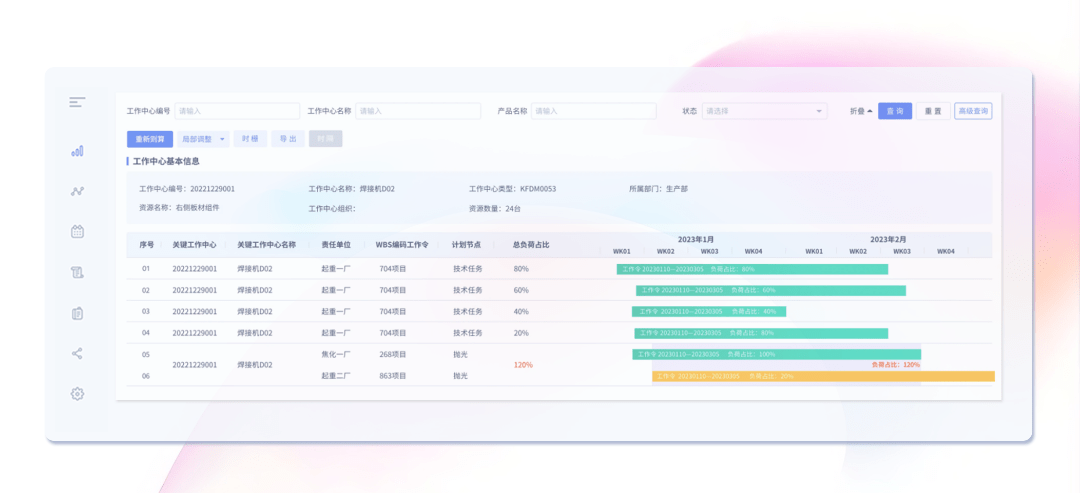This screenshot has height=493, width=1080.
Task: Click 资源名称: 右侧板材组件 info text
Action: (x=179, y=207)
